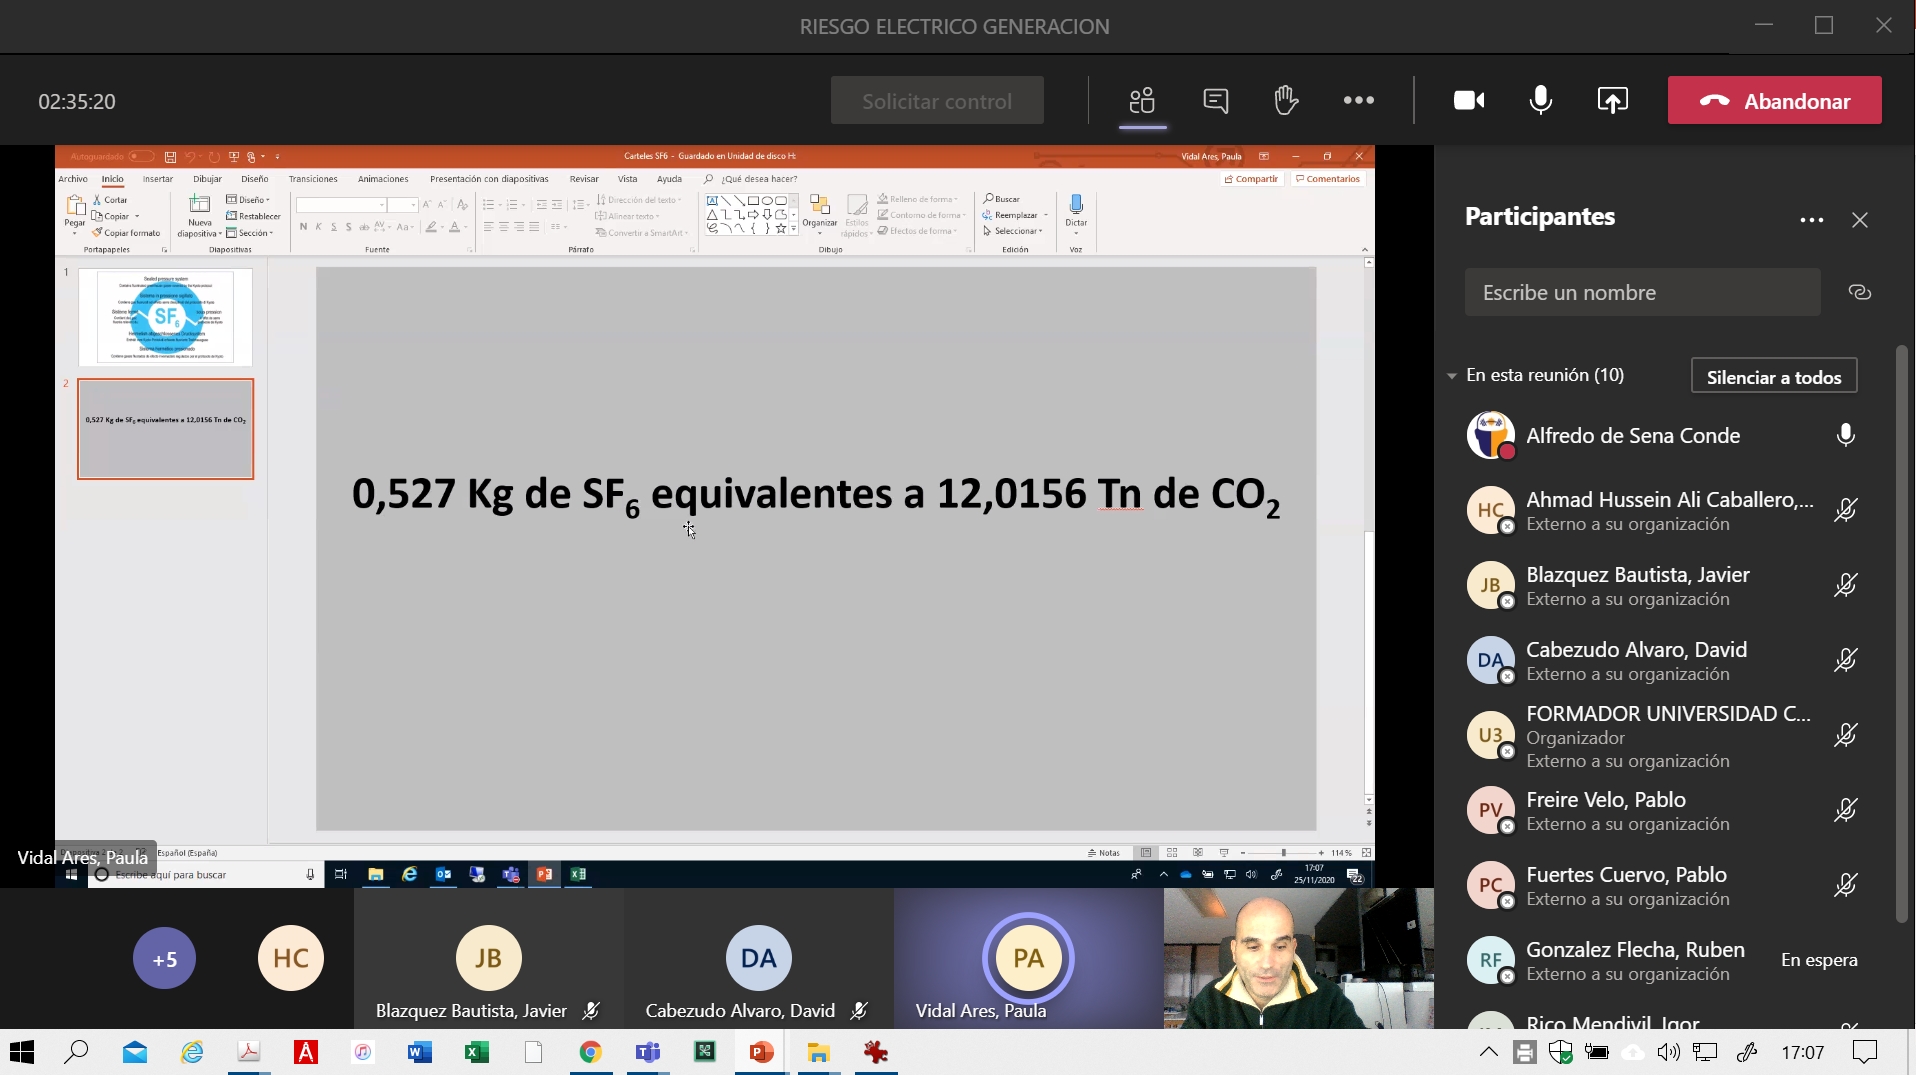
Task: Select slide 1 thumbnail in shared PowerPoint
Action: point(165,317)
